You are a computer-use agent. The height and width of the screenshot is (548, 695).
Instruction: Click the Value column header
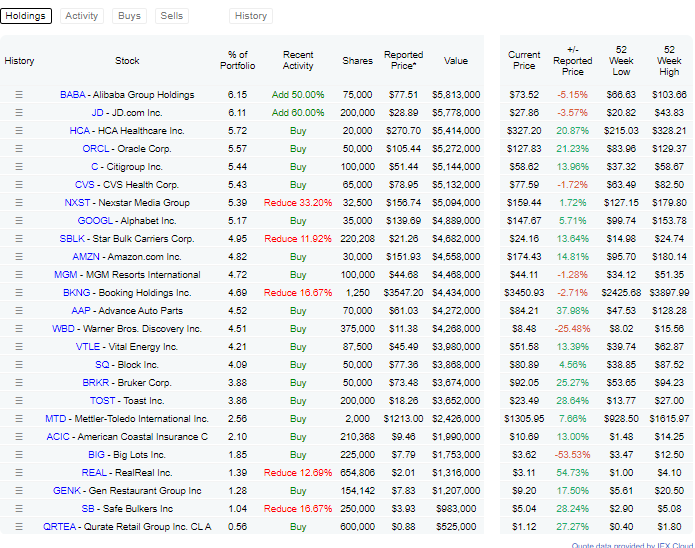(x=455, y=61)
